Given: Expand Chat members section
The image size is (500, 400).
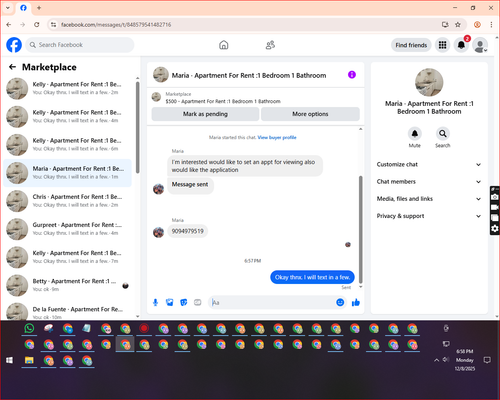Looking at the screenshot, I should pos(429,182).
